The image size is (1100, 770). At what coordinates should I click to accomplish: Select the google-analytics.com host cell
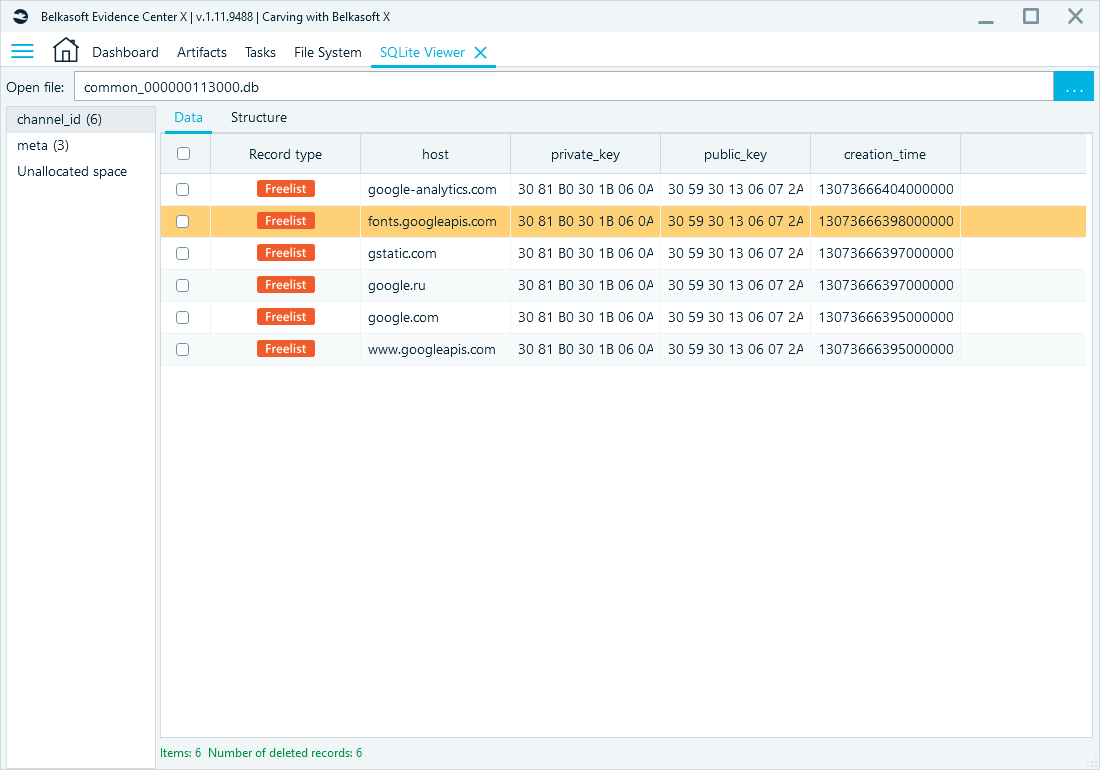click(435, 189)
